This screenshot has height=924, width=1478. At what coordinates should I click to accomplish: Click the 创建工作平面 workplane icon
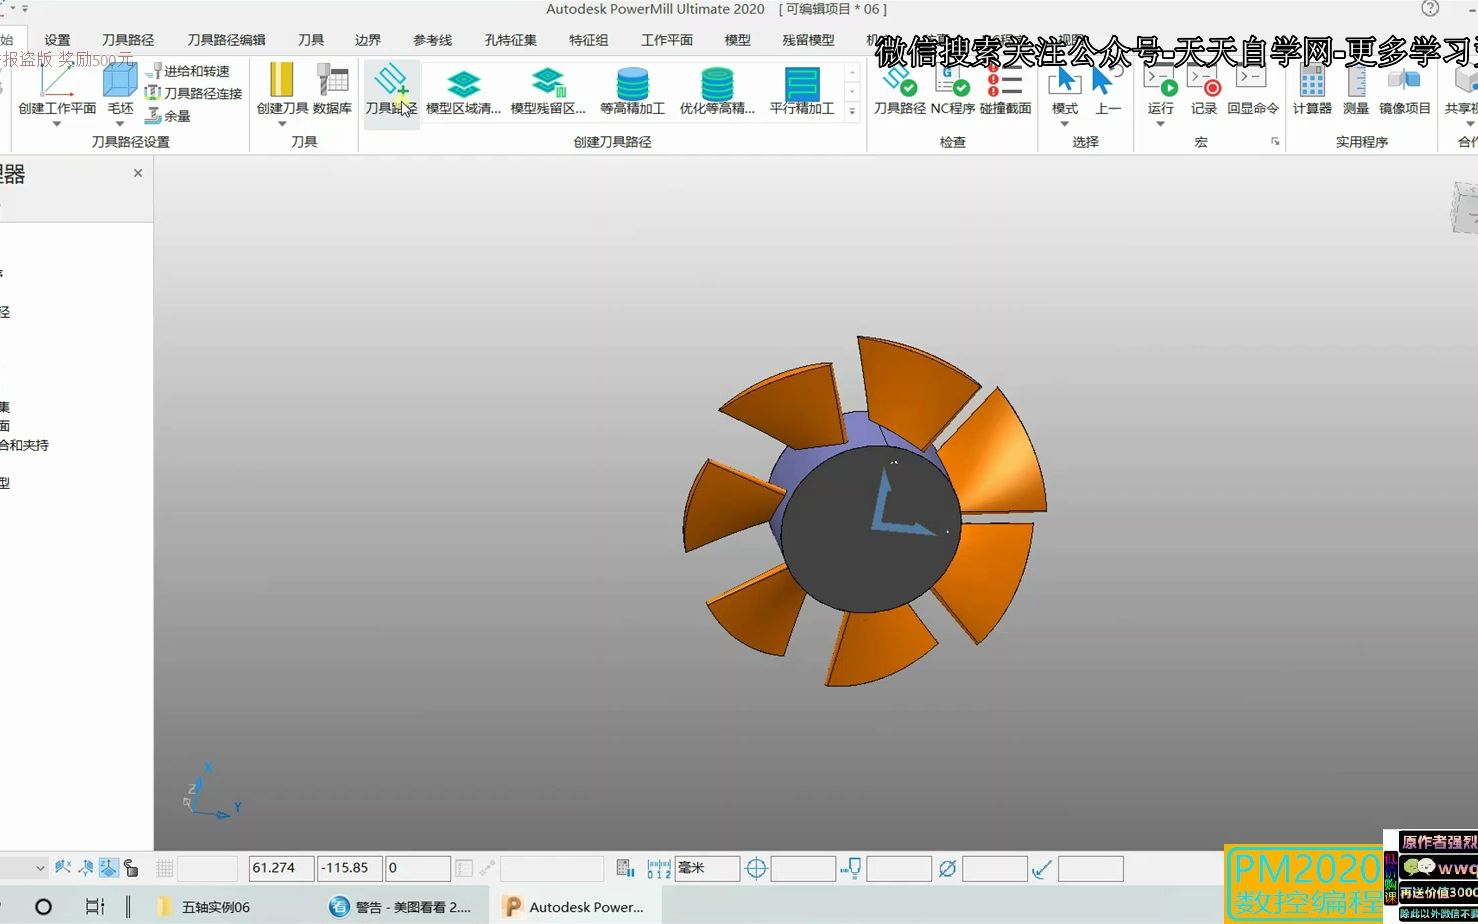pyautogui.click(x=57, y=81)
